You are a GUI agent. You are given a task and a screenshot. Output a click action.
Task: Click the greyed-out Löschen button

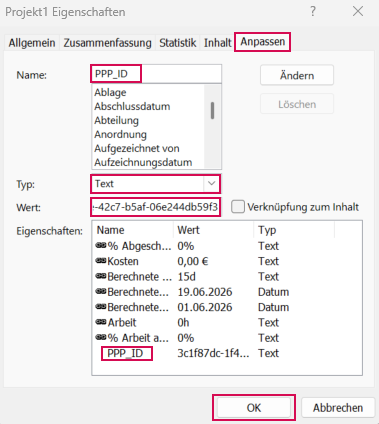297,104
